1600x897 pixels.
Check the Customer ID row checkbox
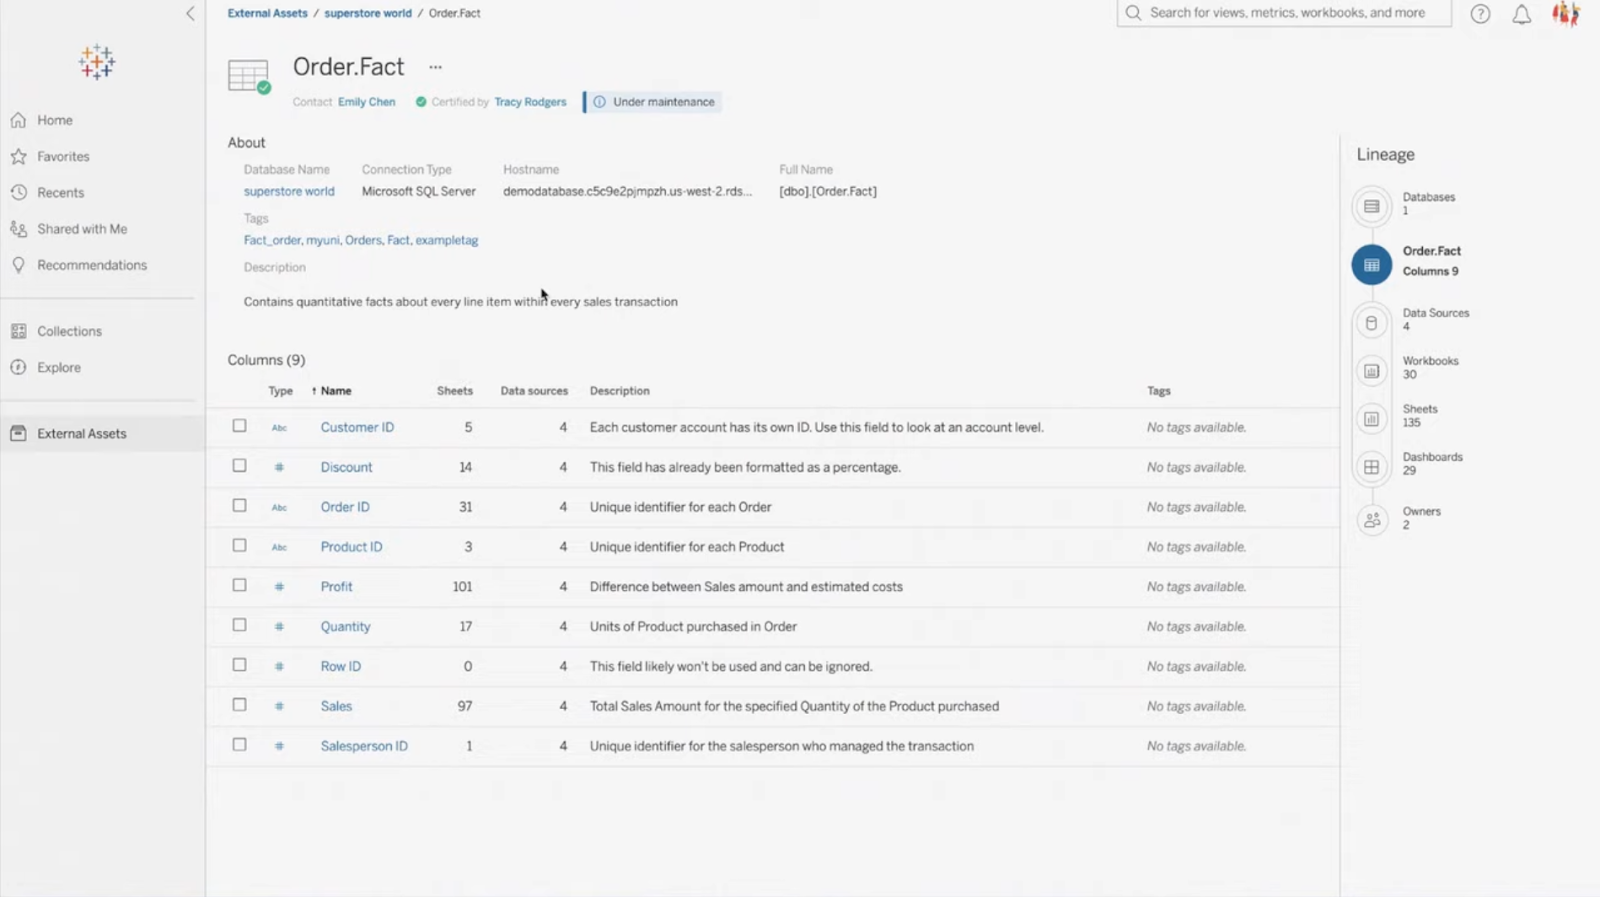pos(239,426)
